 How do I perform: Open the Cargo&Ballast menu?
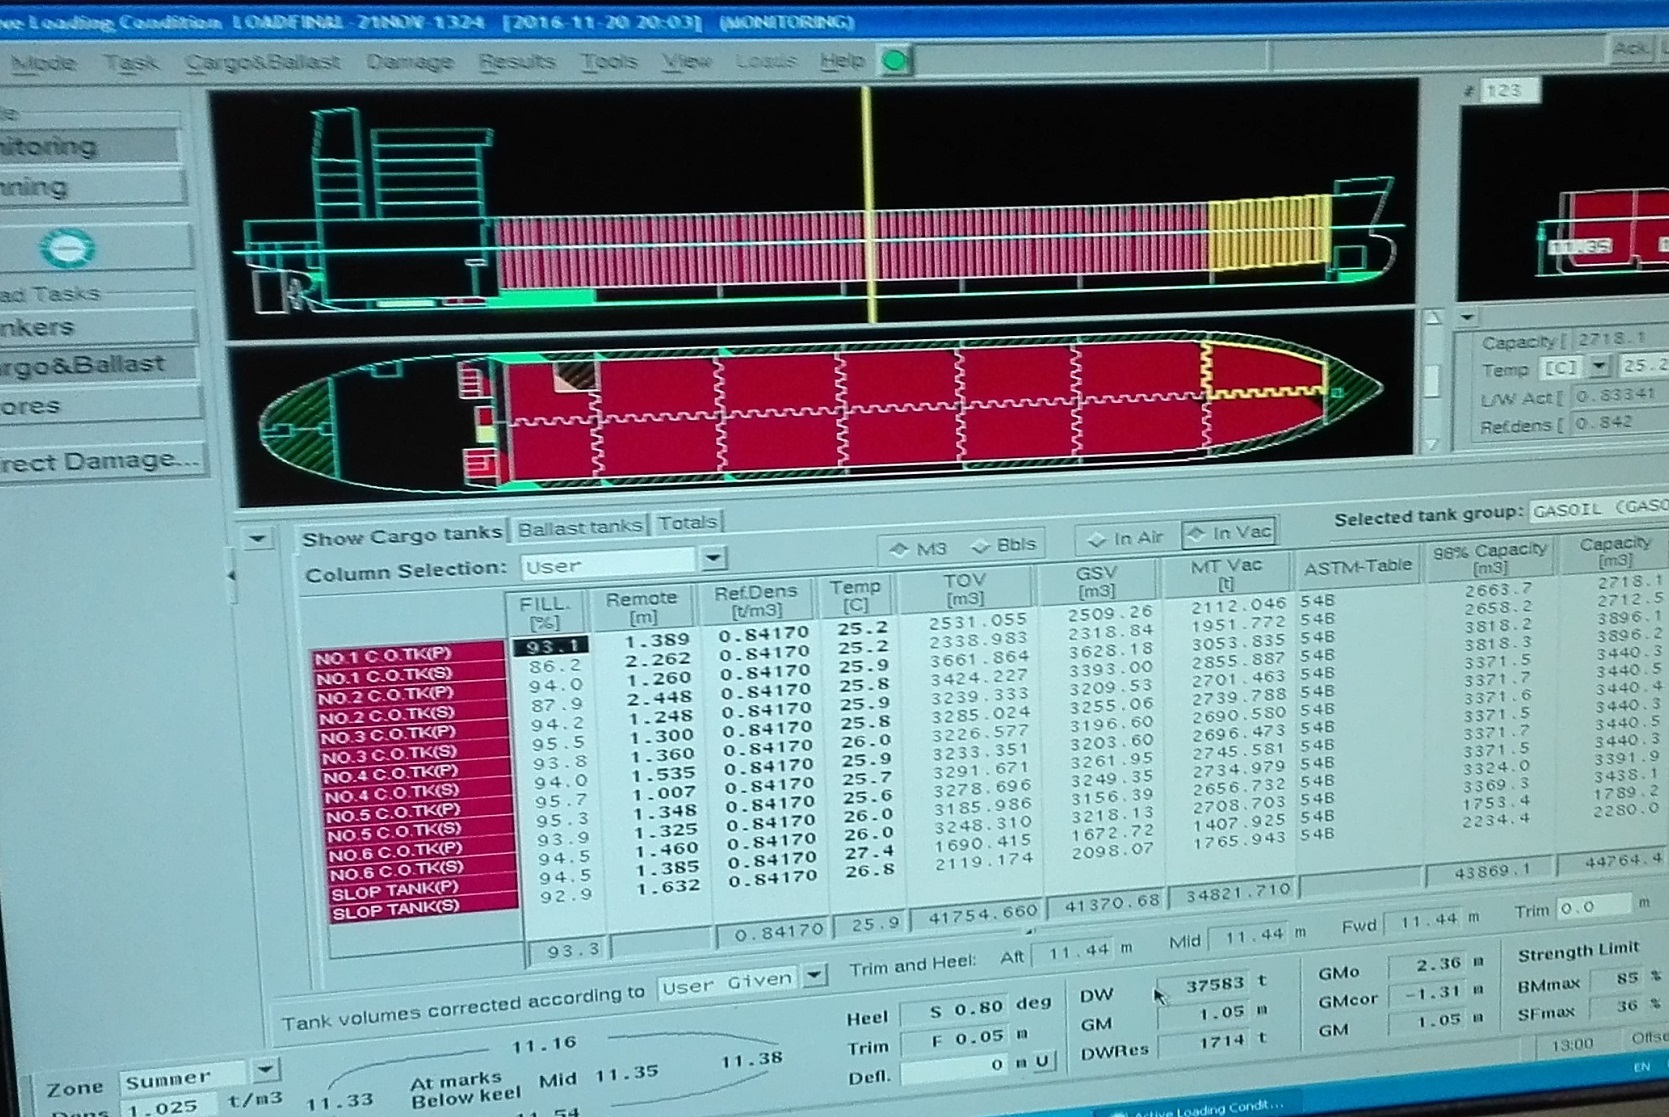pos(262,62)
